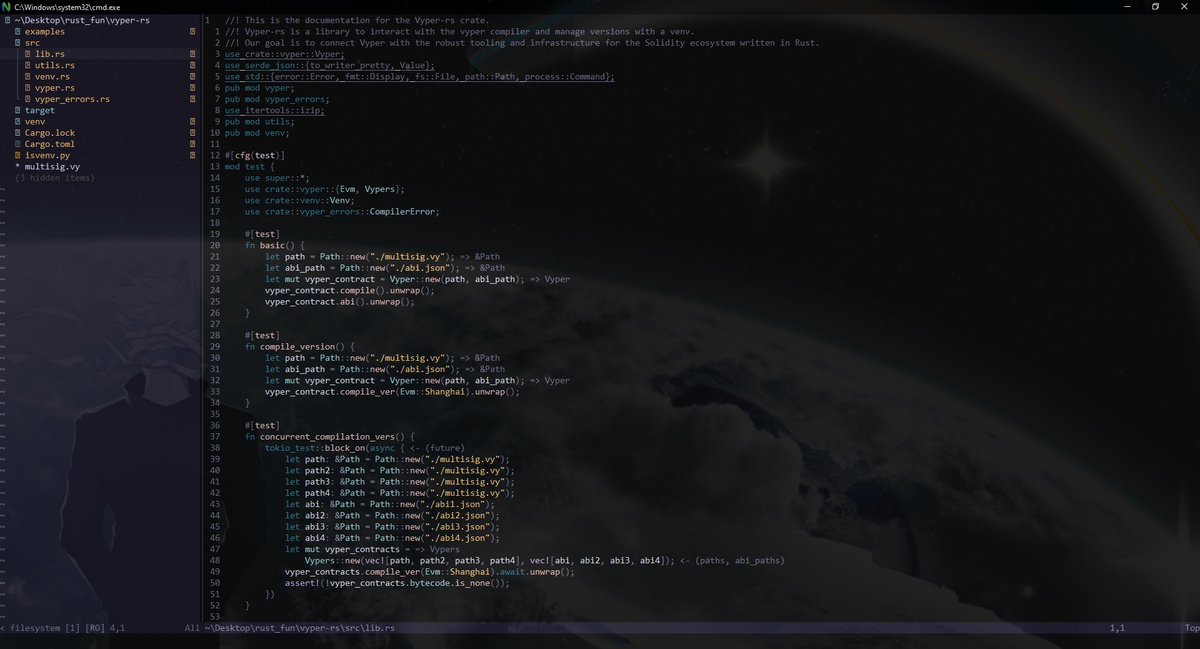The image size is (1200, 649).
Task: Expand the target folder via its folder icon
Action: [18, 110]
